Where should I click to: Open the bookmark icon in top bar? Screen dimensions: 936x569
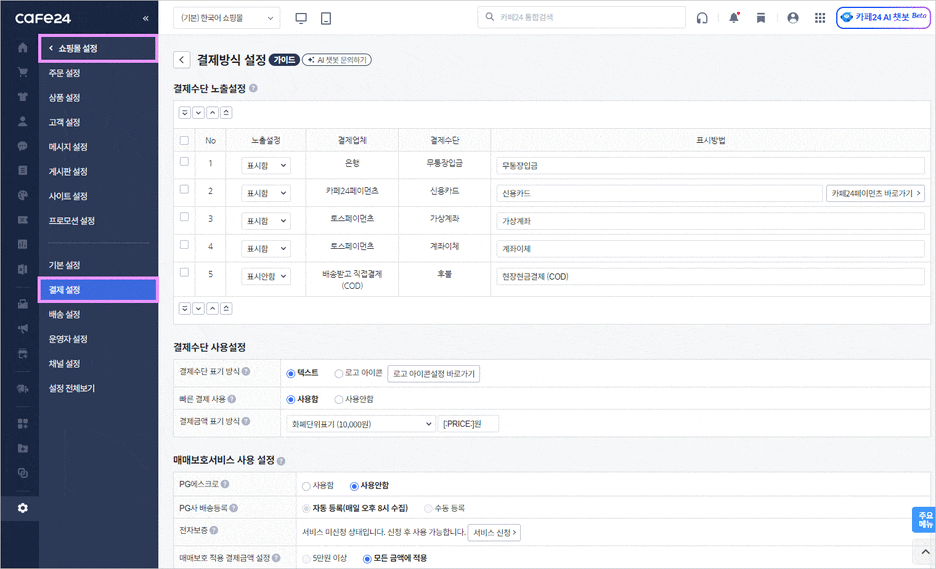pyautogui.click(x=760, y=18)
